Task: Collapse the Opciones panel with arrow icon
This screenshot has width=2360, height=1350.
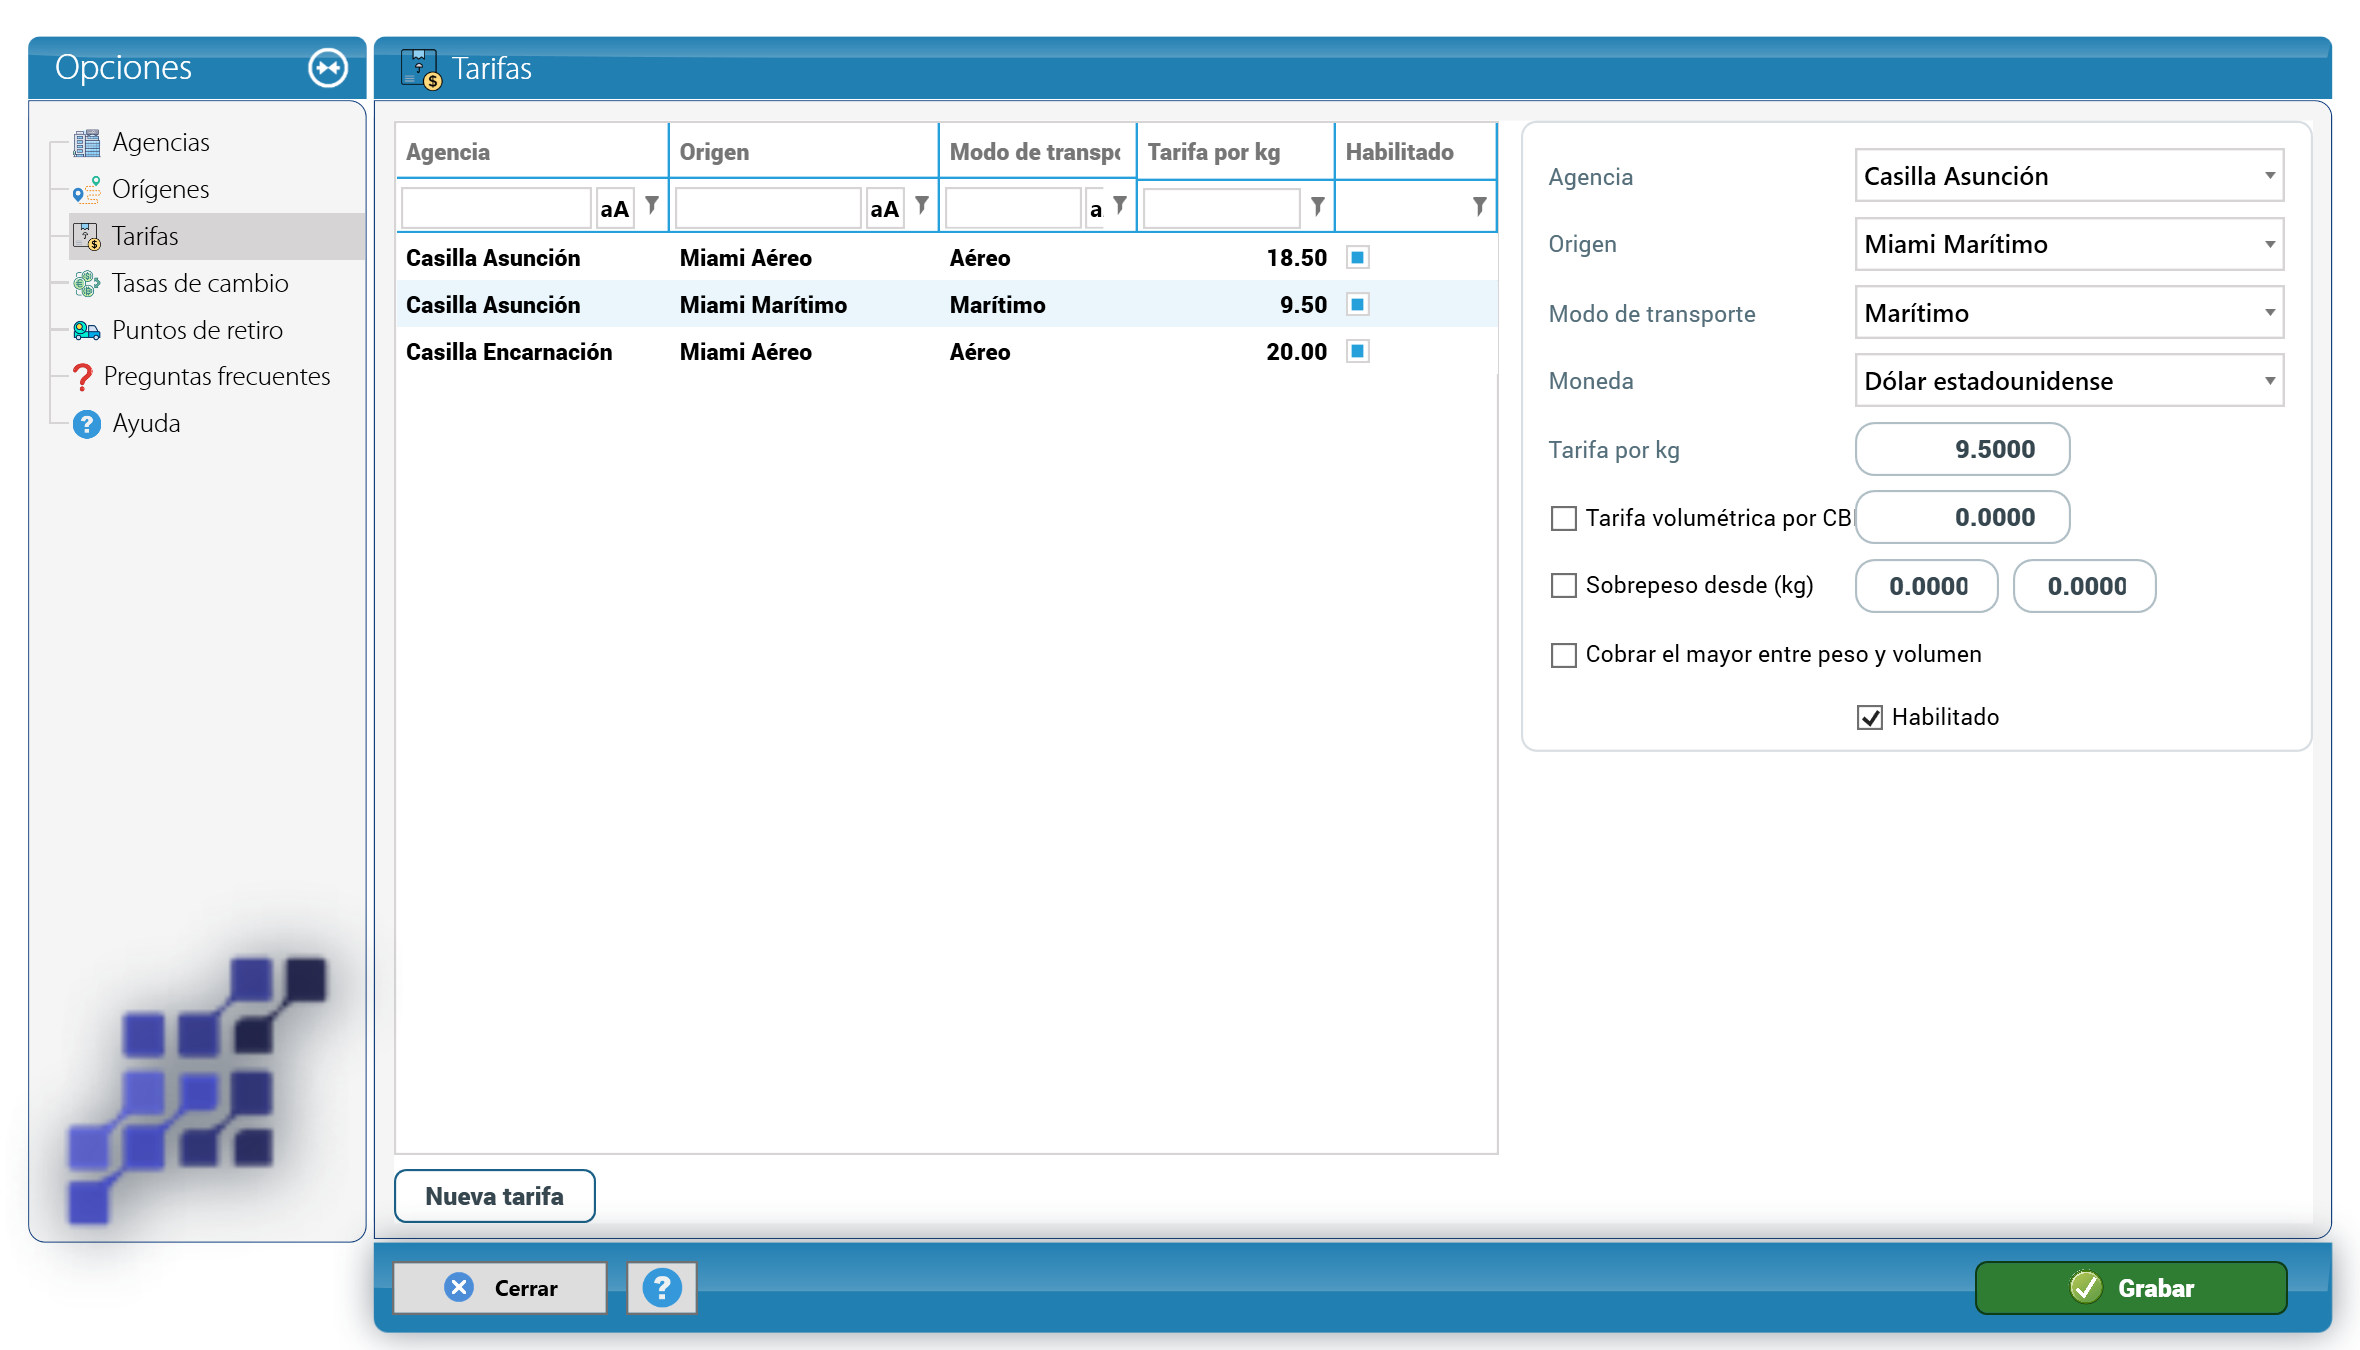Action: click(328, 68)
